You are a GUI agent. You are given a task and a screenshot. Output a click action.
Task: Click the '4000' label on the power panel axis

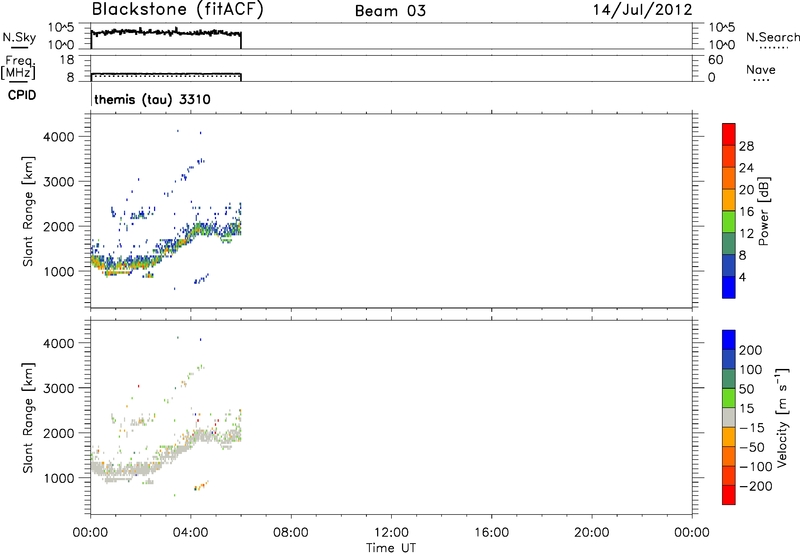coord(58,137)
